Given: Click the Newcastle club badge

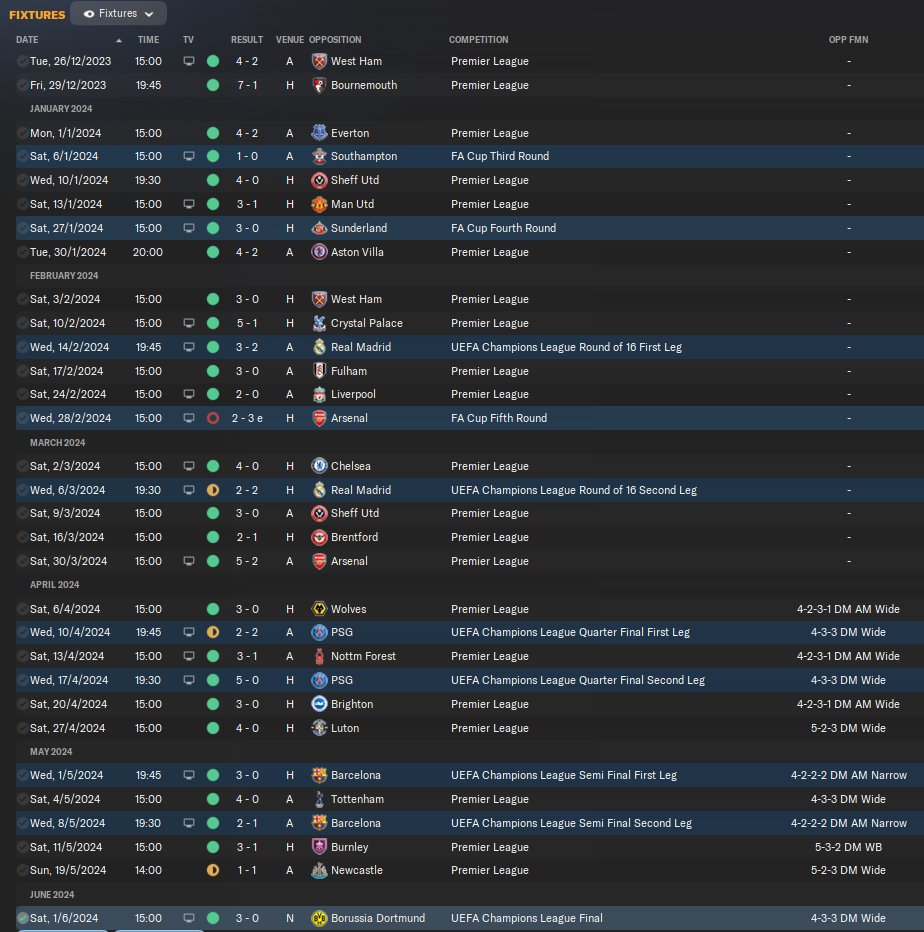Looking at the screenshot, I should tap(319, 870).
